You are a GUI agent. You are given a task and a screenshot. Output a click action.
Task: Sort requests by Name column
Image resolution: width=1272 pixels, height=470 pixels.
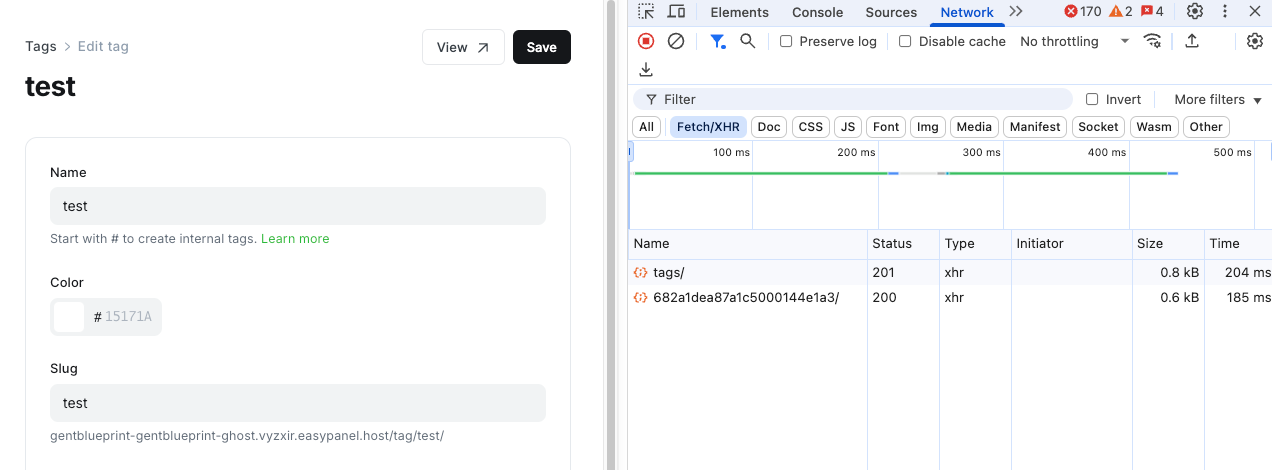[x=748, y=244]
